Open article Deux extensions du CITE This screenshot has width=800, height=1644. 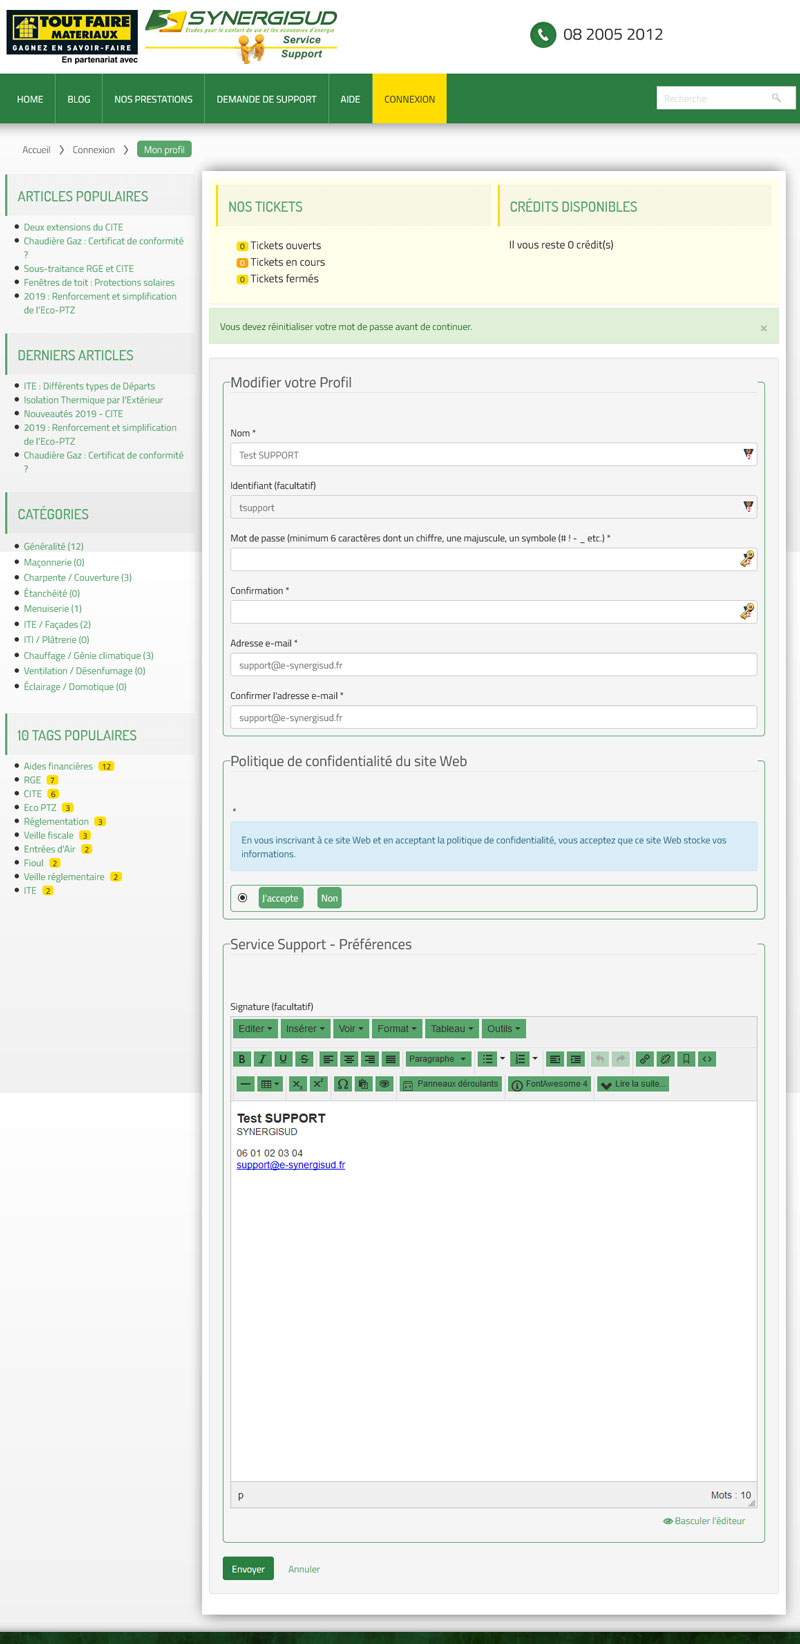point(73,227)
